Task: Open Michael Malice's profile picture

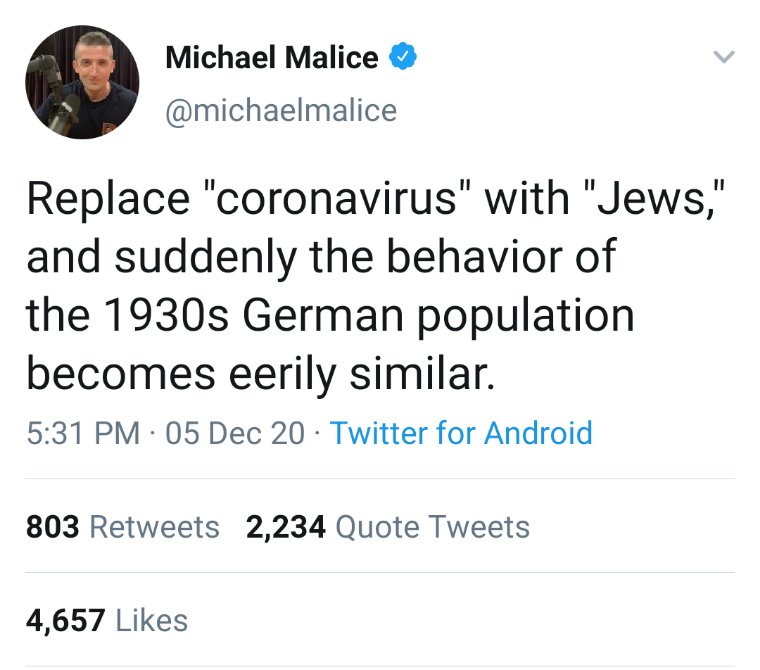Action: point(82,82)
